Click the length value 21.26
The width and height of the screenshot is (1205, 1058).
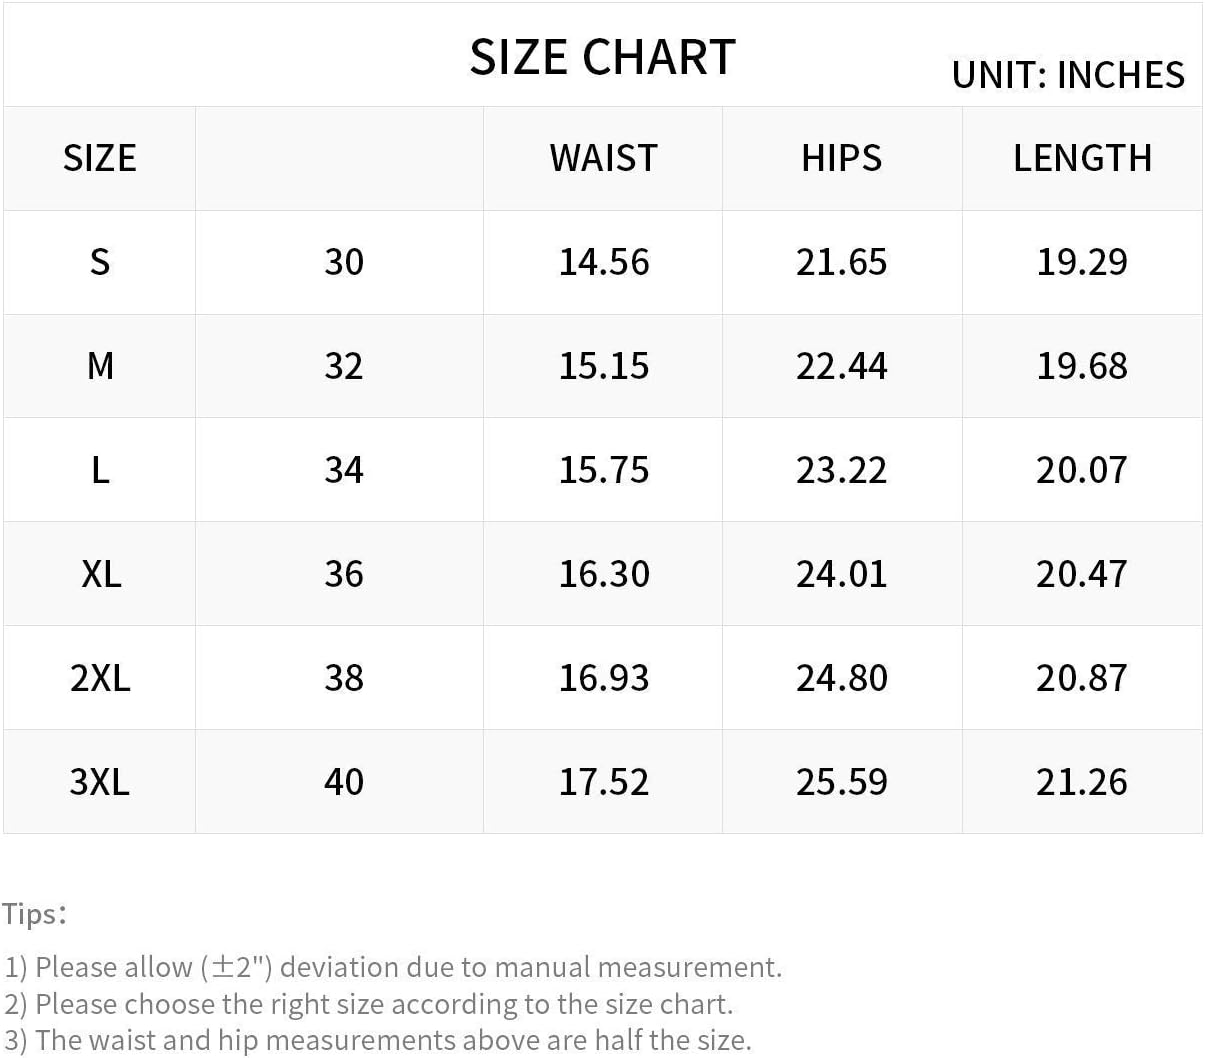[1082, 782]
